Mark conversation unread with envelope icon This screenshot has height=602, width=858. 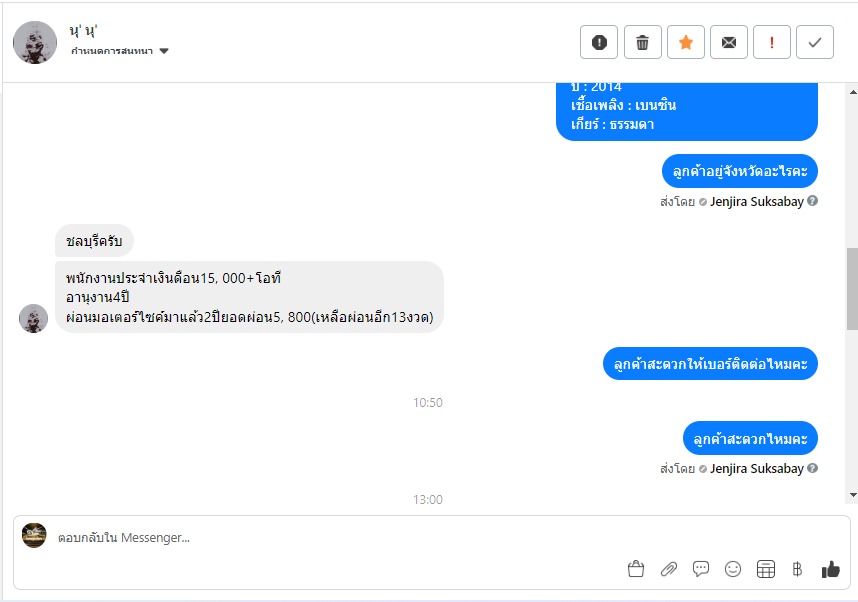[729, 42]
